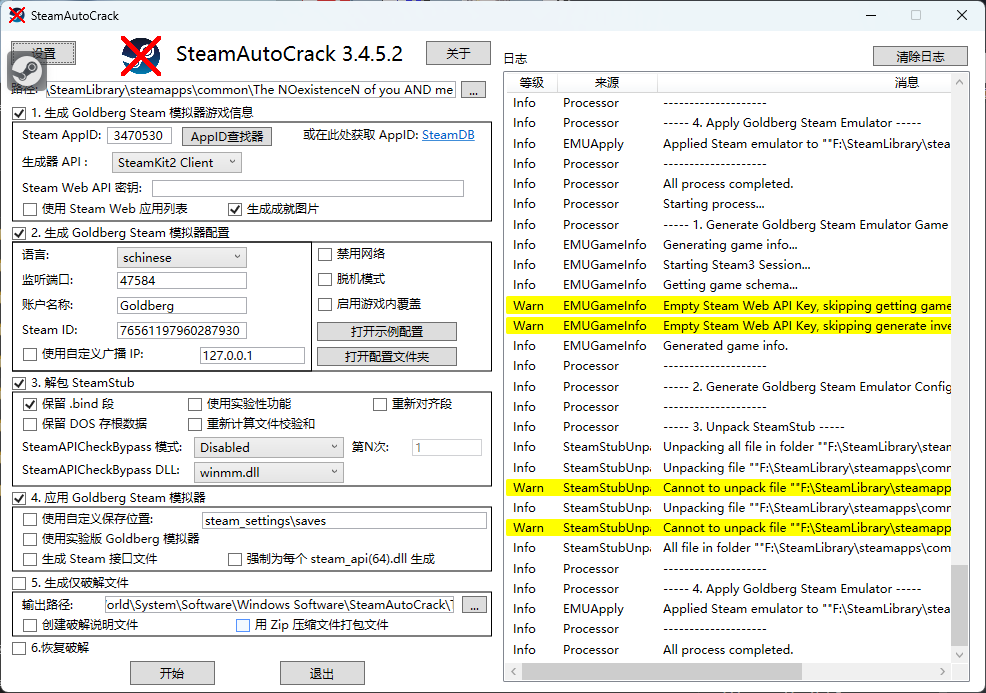
Task: Click the browse button next to 输出路径
Action: pos(474,604)
